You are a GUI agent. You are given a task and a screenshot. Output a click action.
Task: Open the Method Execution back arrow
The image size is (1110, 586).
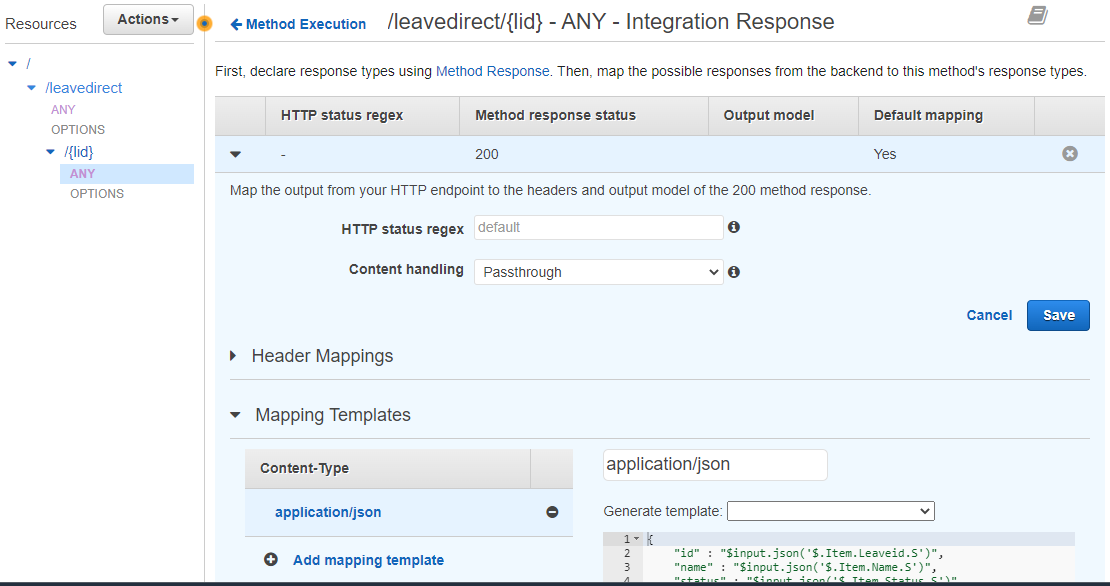tap(240, 24)
